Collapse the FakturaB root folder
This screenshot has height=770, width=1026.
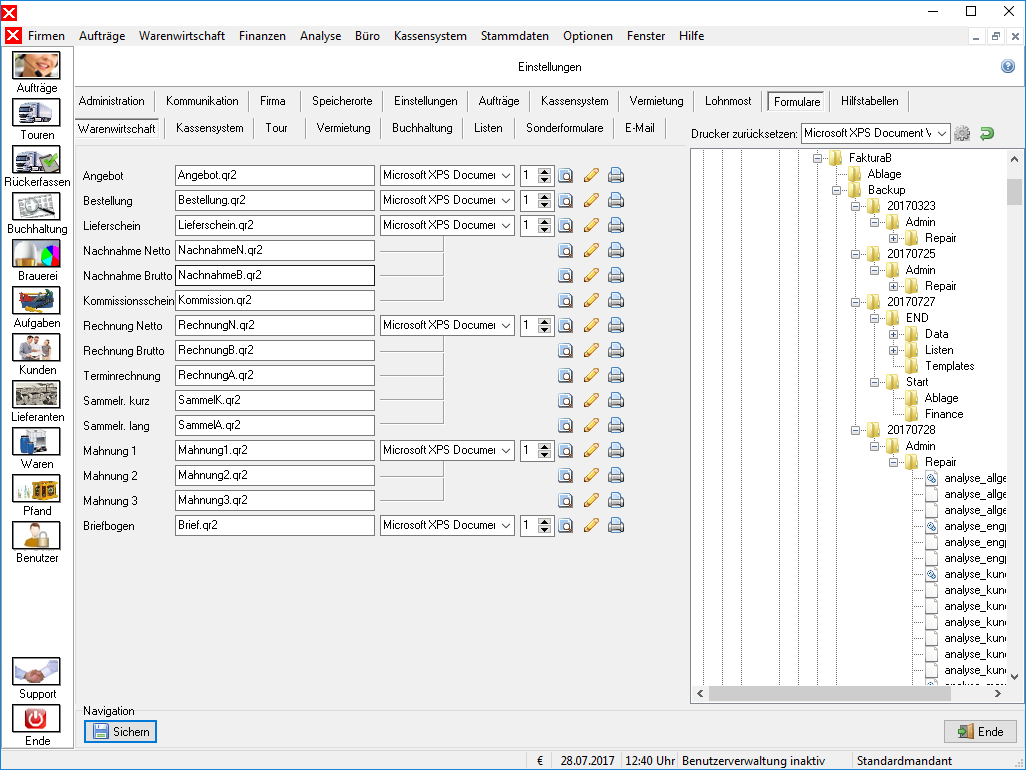click(817, 158)
